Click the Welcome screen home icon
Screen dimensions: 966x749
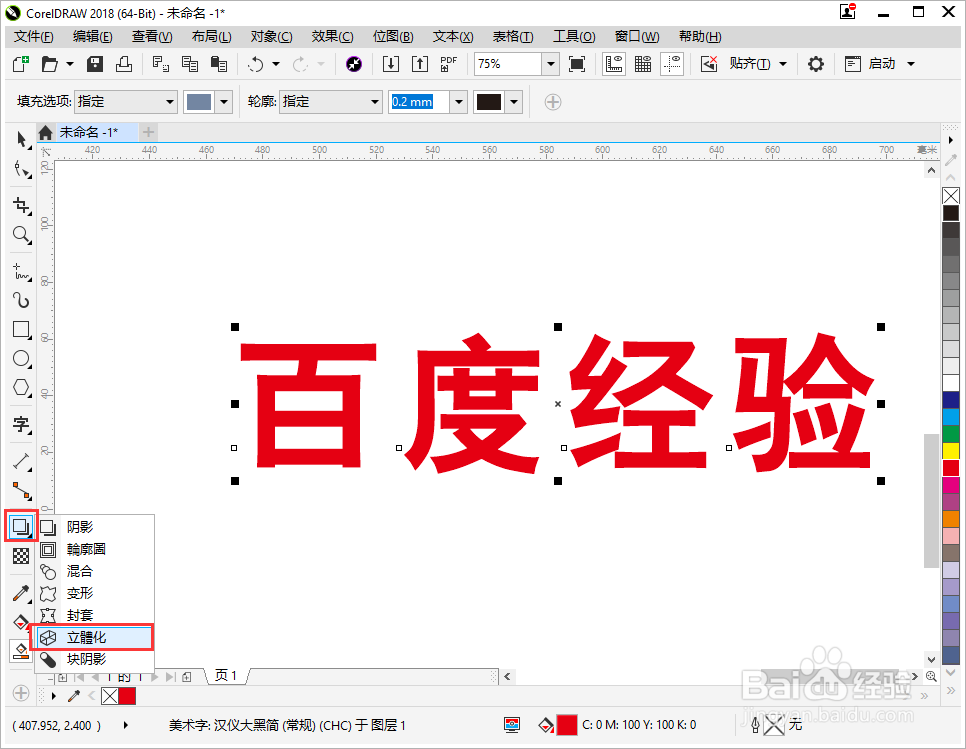point(45,132)
